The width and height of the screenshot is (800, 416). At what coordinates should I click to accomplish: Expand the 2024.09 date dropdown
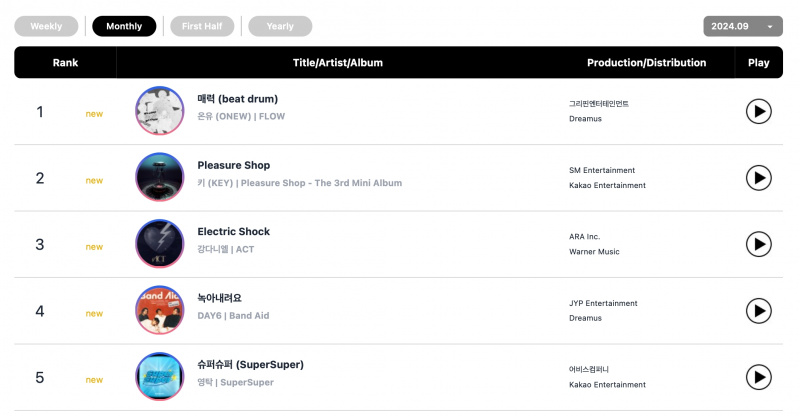tap(743, 26)
